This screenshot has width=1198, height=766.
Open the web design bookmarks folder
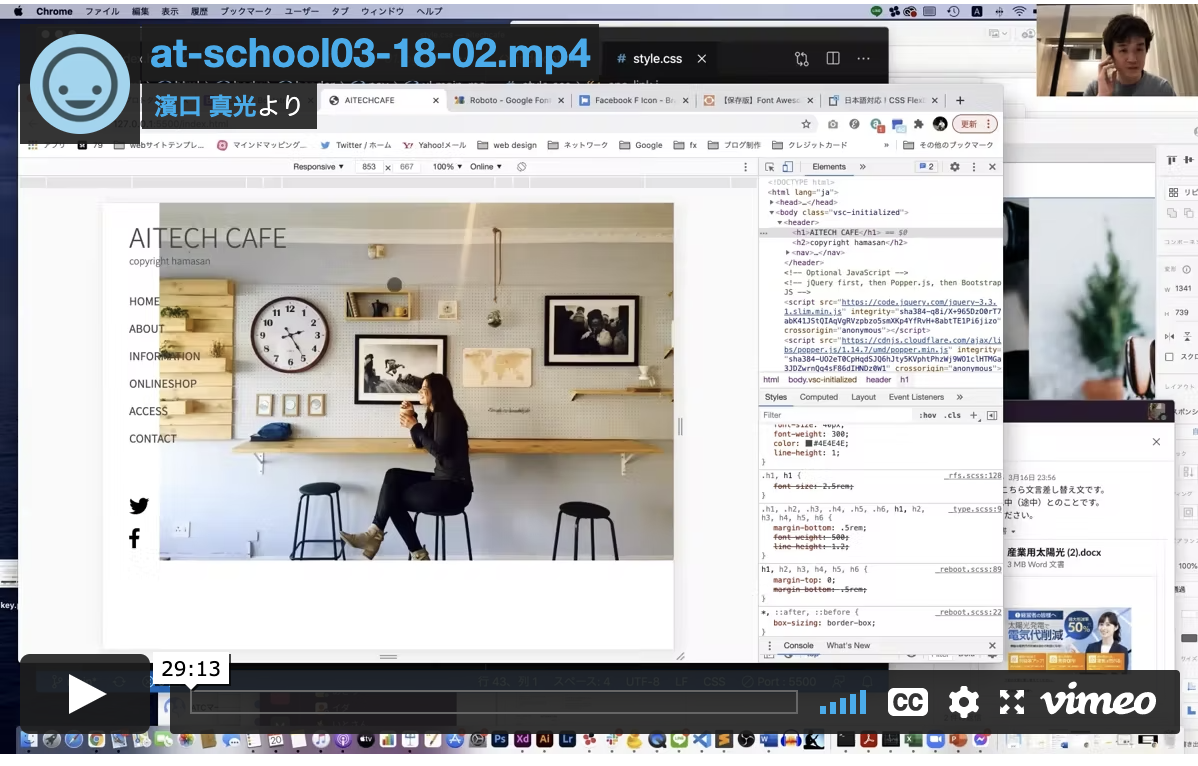[507, 145]
